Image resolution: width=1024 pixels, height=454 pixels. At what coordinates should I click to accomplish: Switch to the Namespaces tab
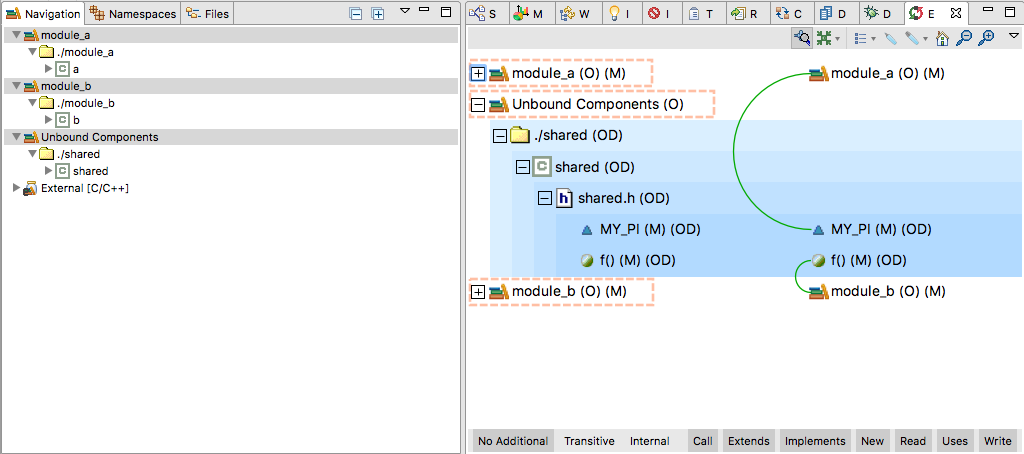point(133,13)
